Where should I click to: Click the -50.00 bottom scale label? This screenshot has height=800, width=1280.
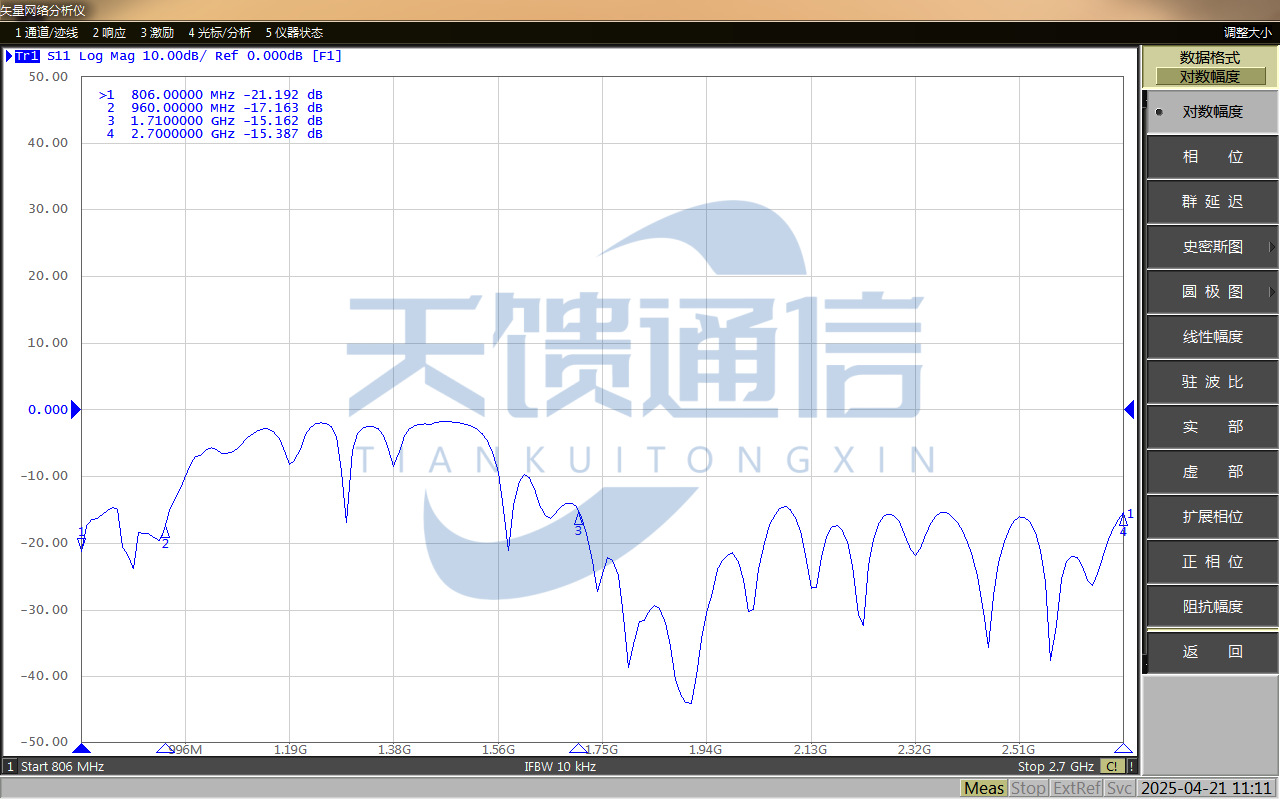44,742
